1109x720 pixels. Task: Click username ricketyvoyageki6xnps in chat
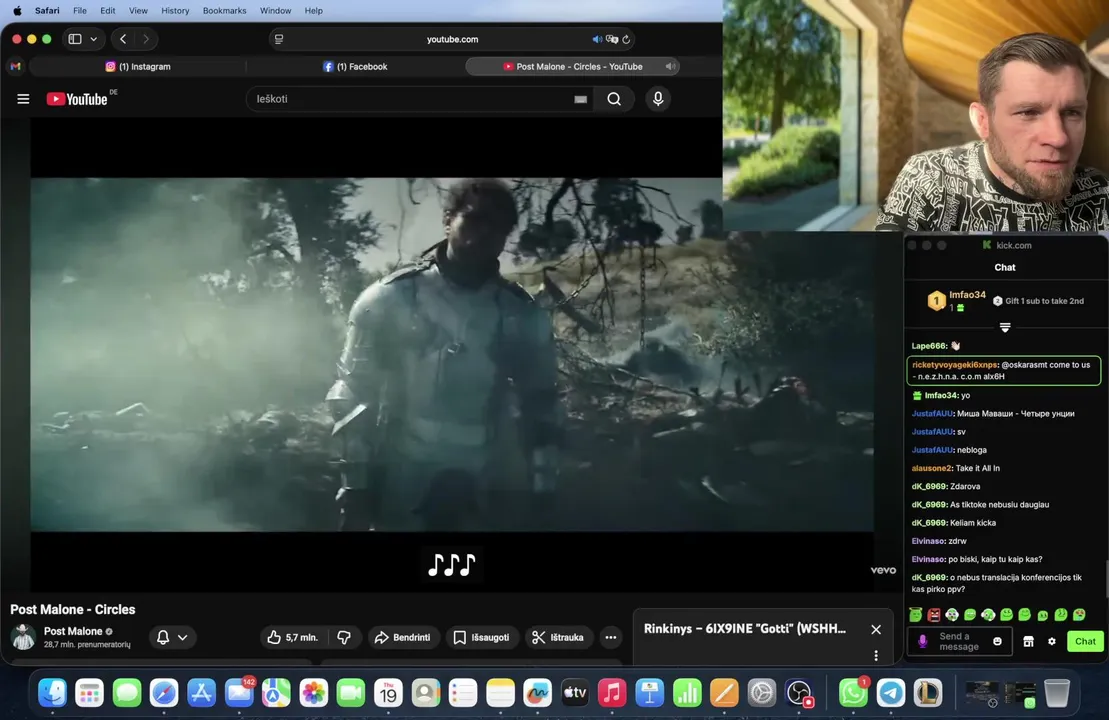click(x=954, y=365)
